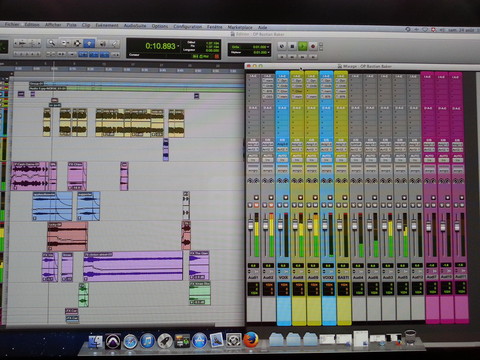
Task: Select the Selector tool
Action: coord(77,43)
